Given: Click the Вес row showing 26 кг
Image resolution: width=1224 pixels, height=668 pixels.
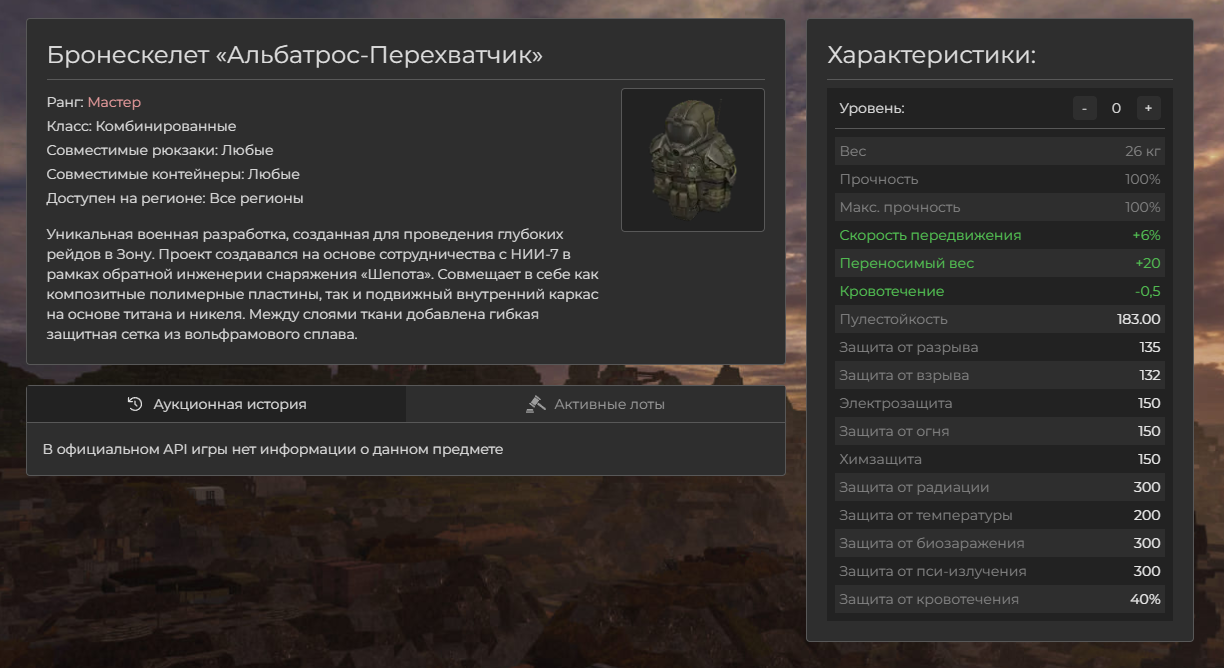Looking at the screenshot, I should point(999,151).
